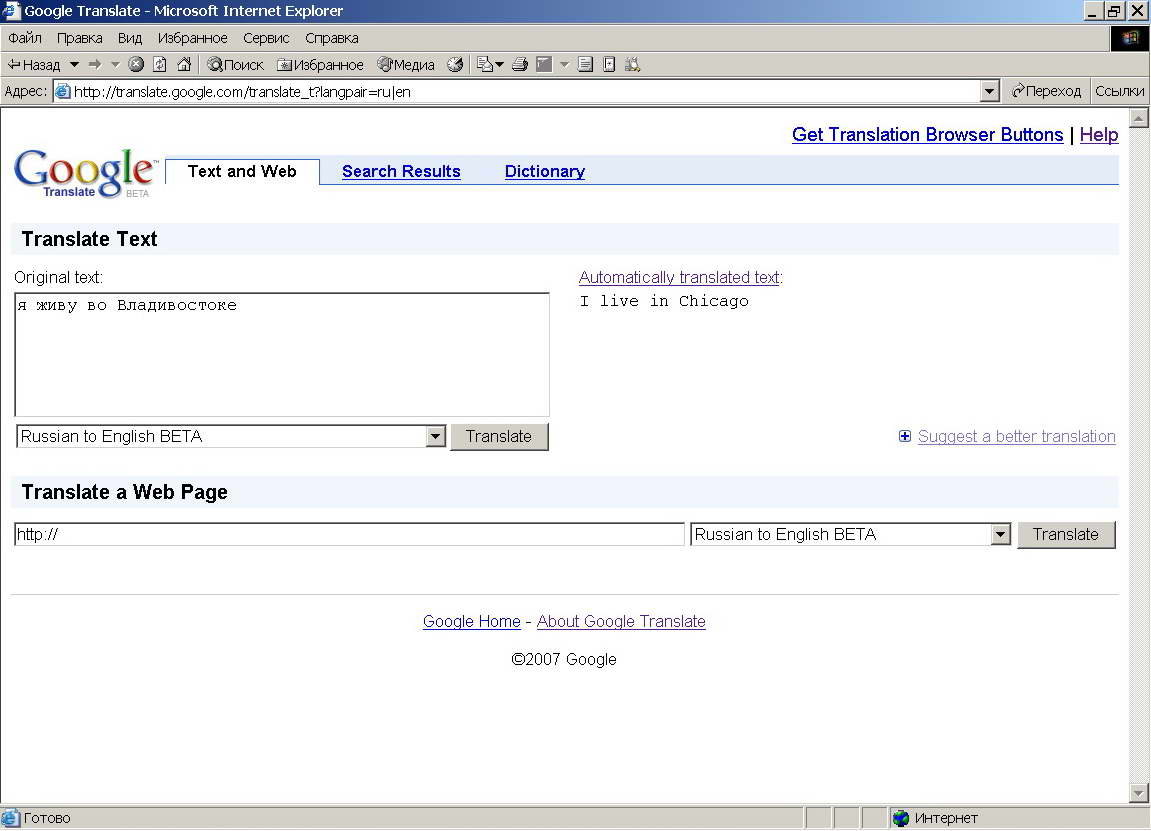The image size is (1151, 831).
Task: Open Get Translation Browser Buttons link
Action: (927, 135)
